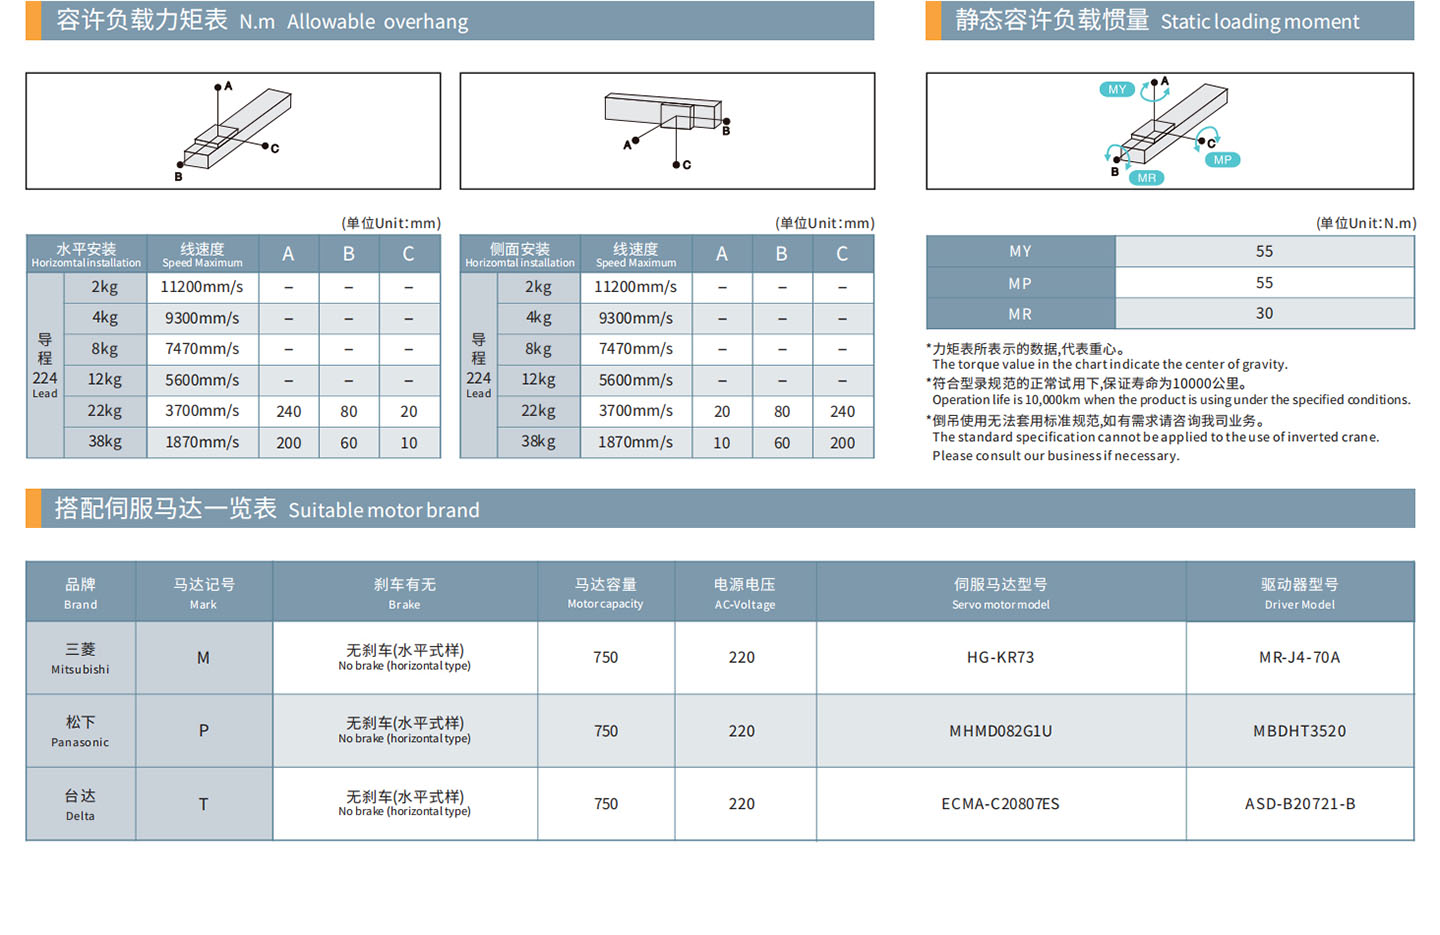Click the MY value 55 cell
The height and width of the screenshot is (935, 1440).
tap(1265, 252)
